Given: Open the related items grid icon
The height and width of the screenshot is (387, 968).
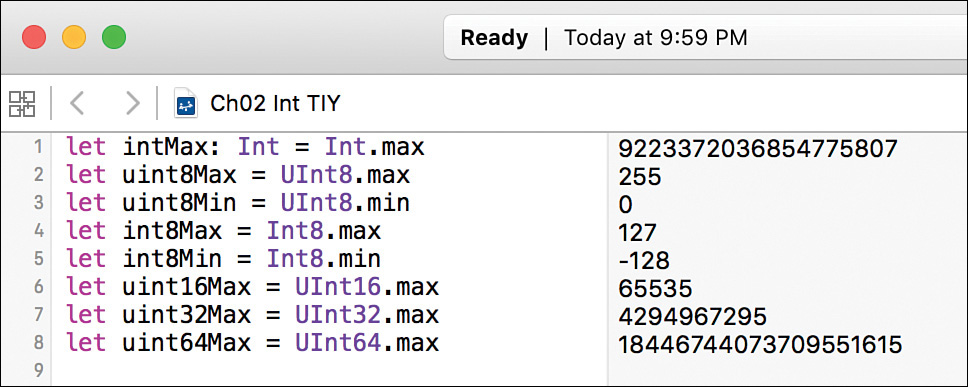Looking at the screenshot, I should click(22, 104).
